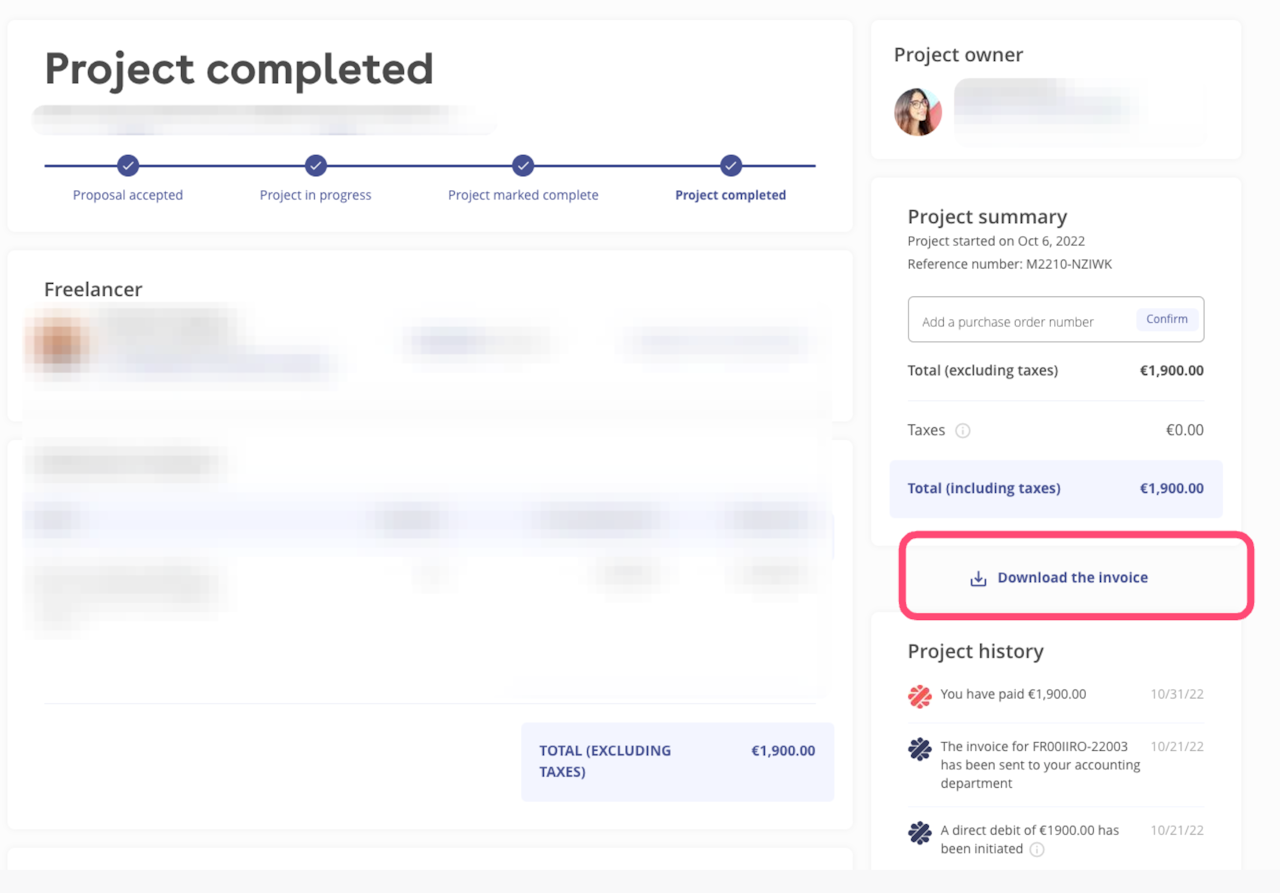Image resolution: width=1280 pixels, height=893 pixels.
Task: Click the blurred freelancer profile picture
Action: 60,343
